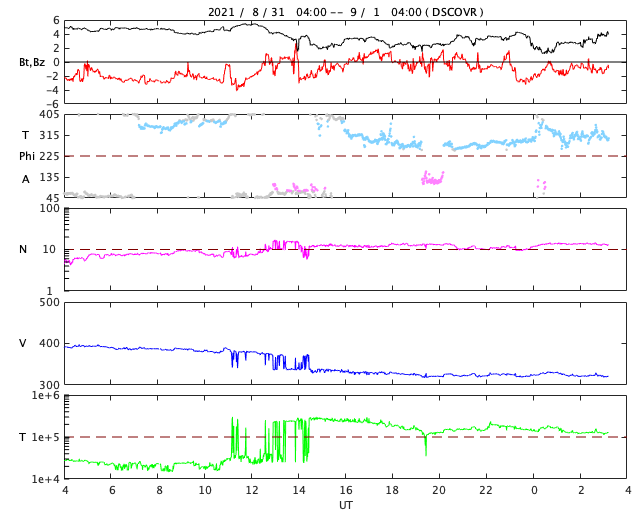
Task: Click the '-6' tick on Bt,Bz axis
Action: click(x=53, y=104)
